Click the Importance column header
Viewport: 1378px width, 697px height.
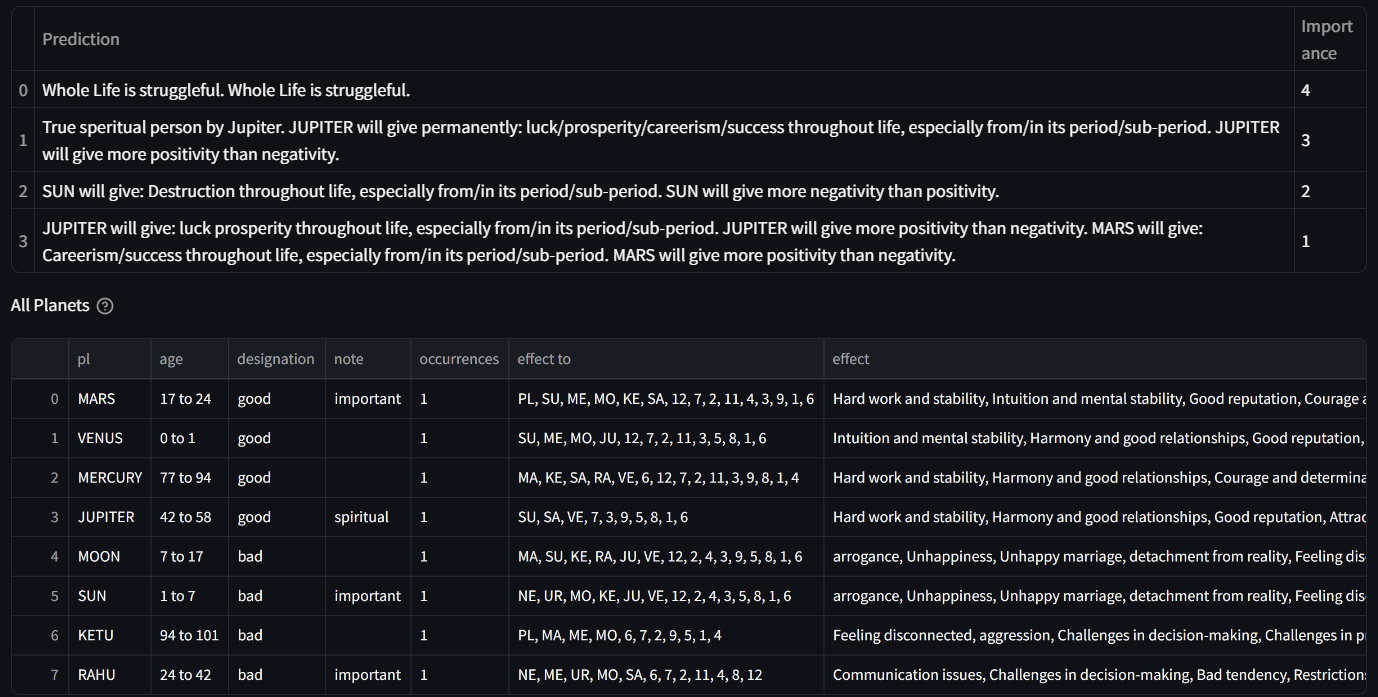tap(1330, 39)
